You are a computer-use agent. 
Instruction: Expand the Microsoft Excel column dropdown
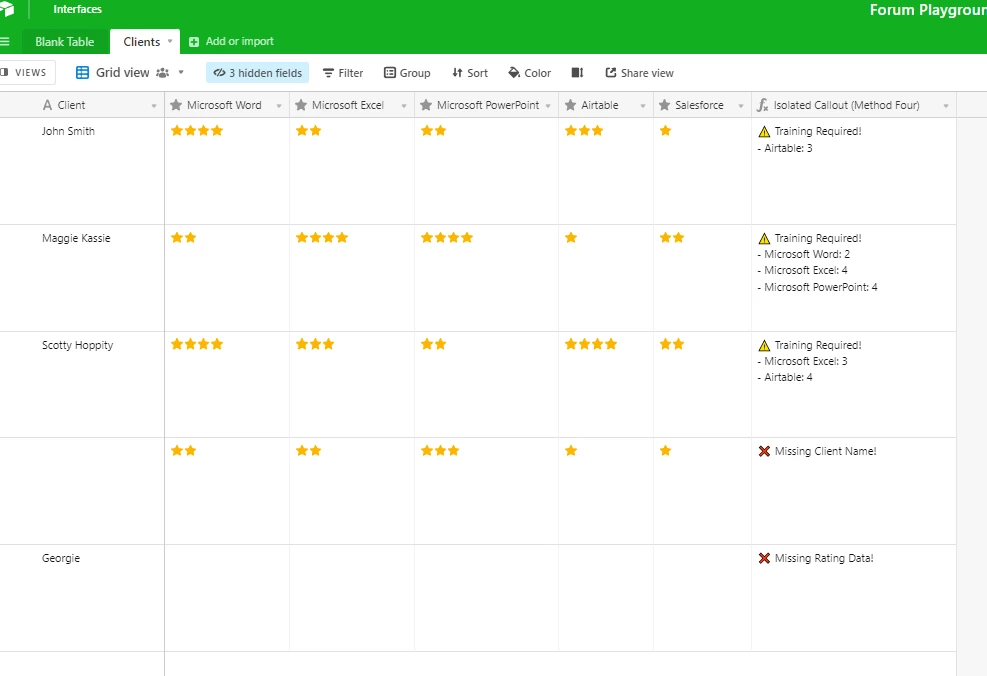point(404,106)
